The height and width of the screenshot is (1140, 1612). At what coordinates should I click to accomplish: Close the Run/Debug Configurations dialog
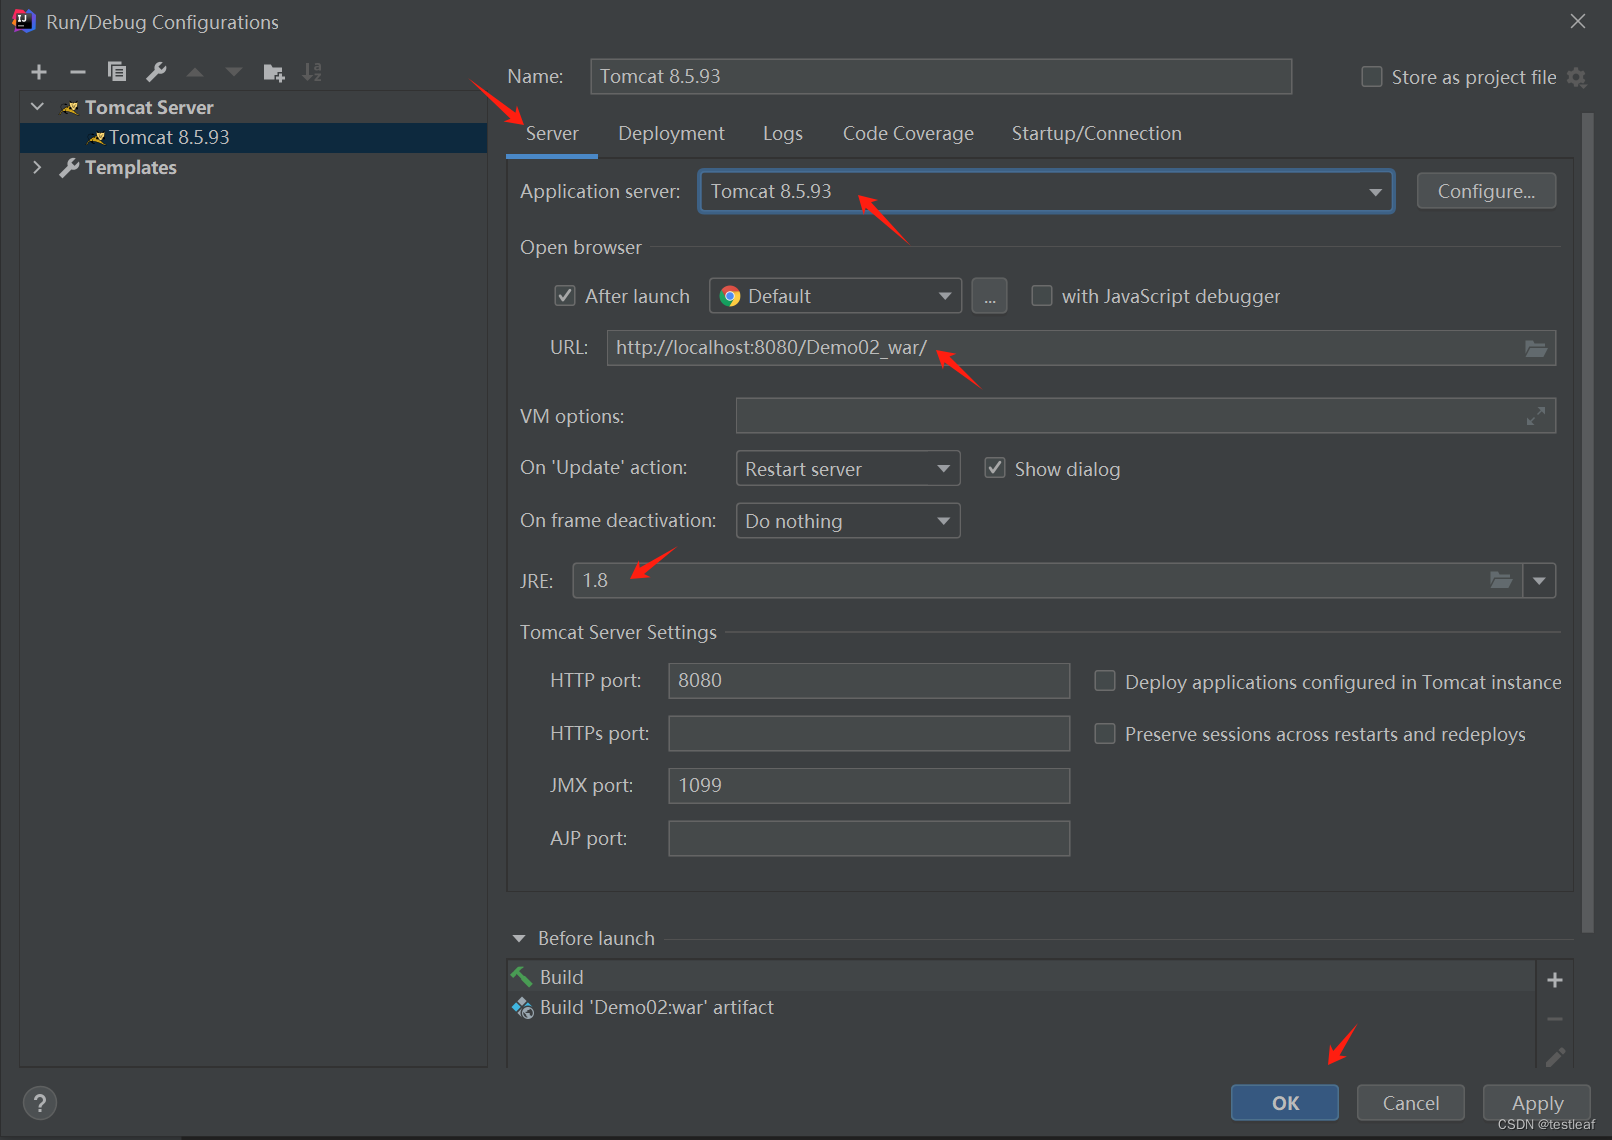tap(1578, 21)
